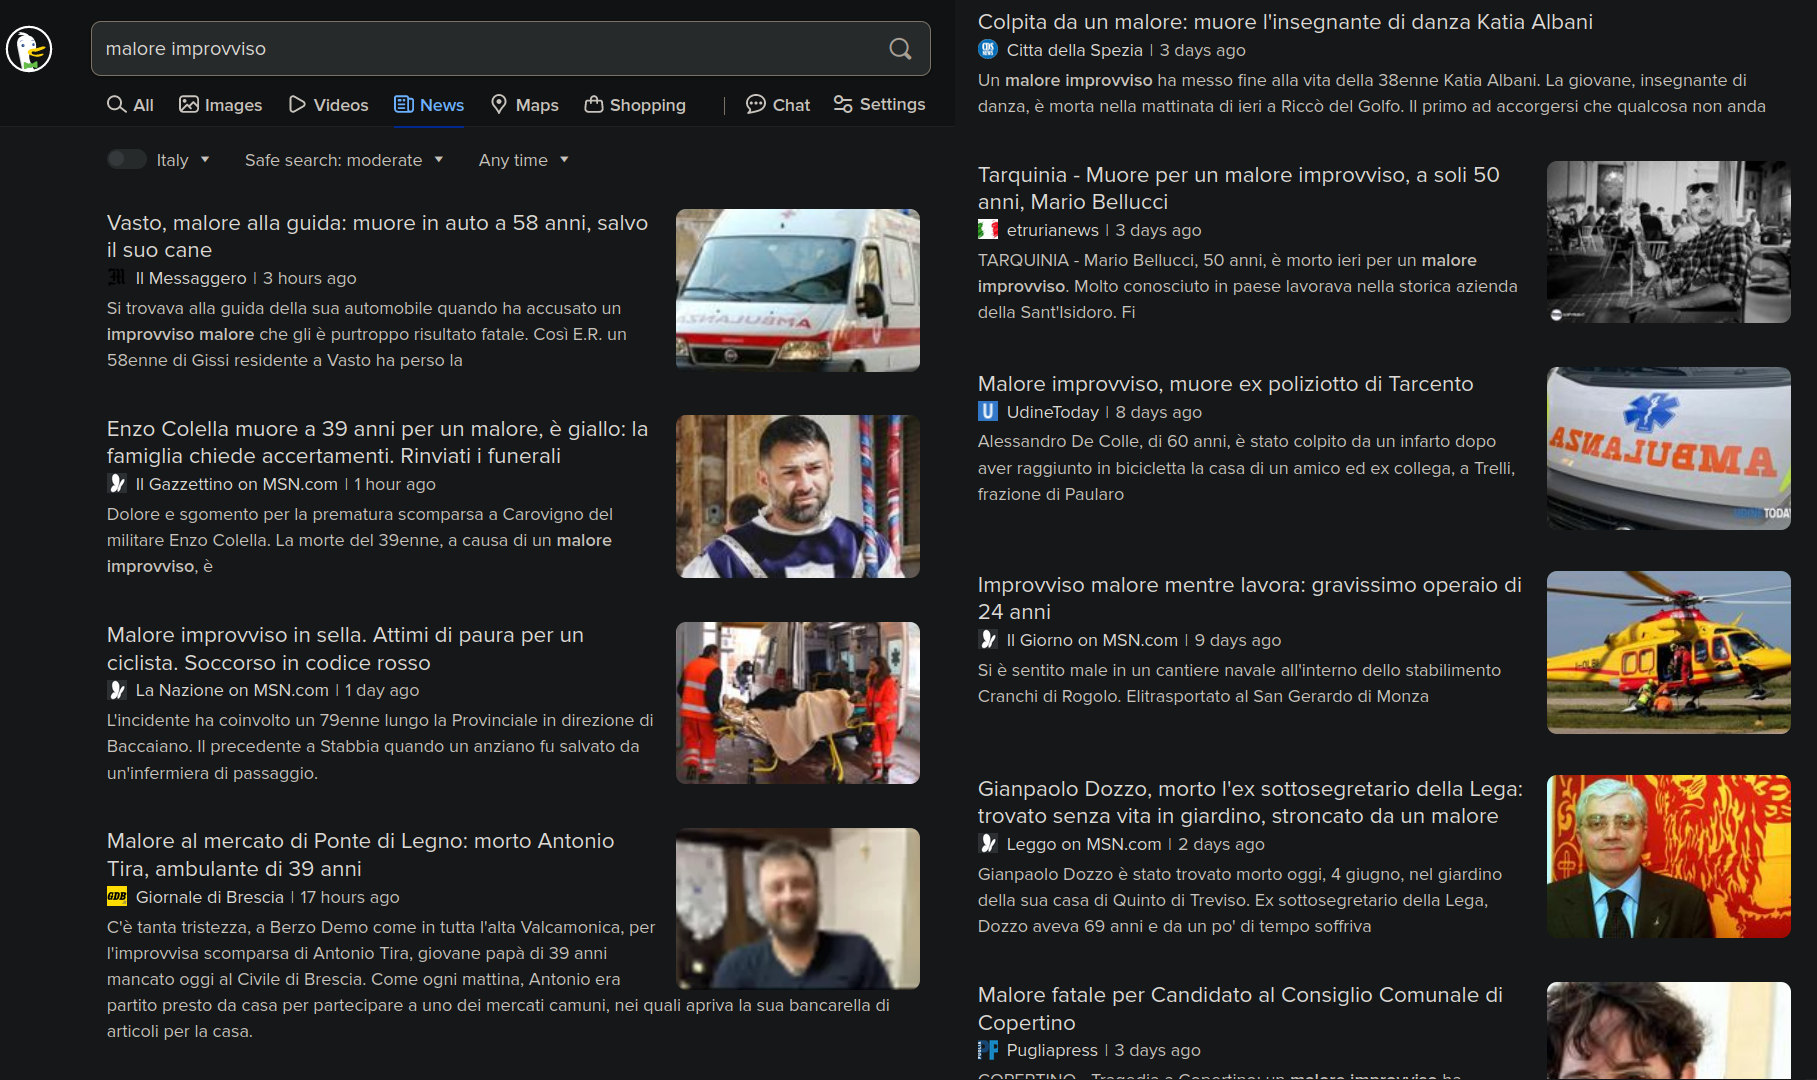Click Citta della Spezia source name
Image resolution: width=1817 pixels, height=1080 pixels.
(1074, 50)
